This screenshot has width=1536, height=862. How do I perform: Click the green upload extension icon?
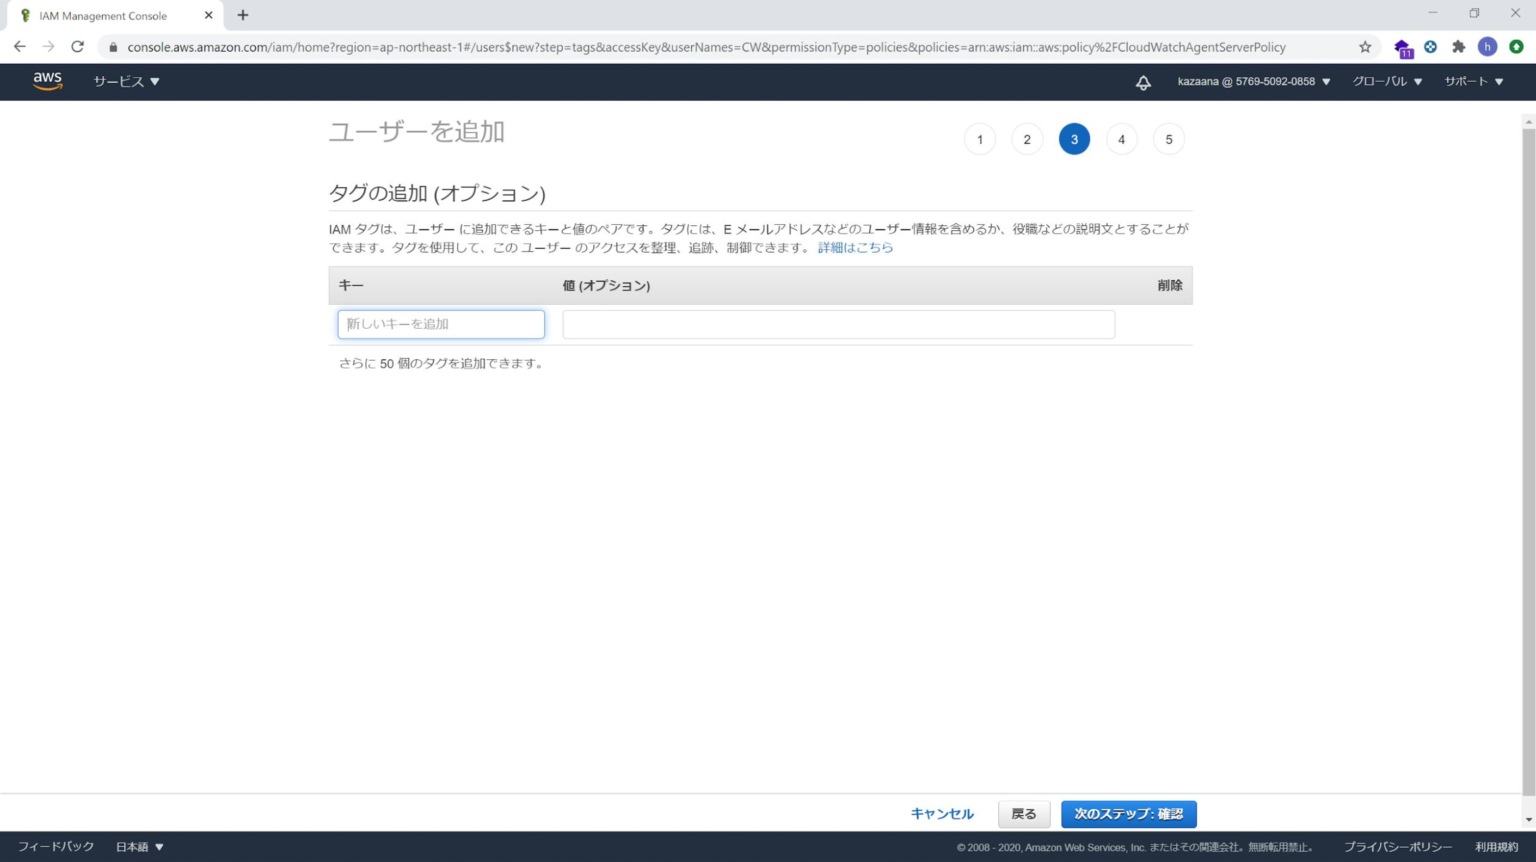point(1518,46)
